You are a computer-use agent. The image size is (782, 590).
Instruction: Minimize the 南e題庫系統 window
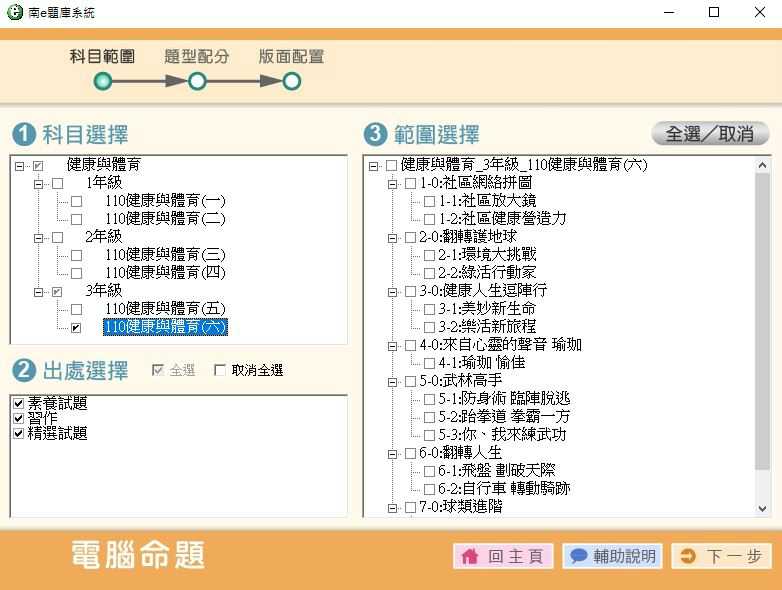coord(669,12)
